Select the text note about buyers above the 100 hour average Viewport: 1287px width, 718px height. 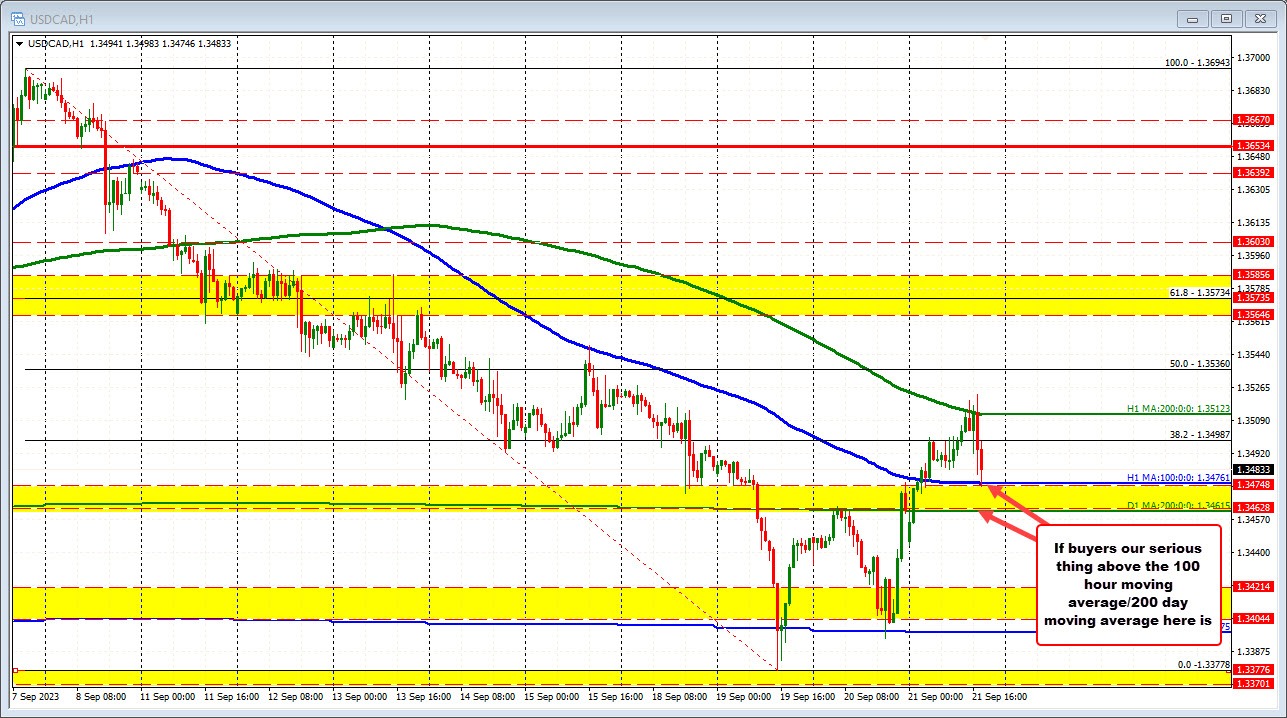click(1126, 584)
